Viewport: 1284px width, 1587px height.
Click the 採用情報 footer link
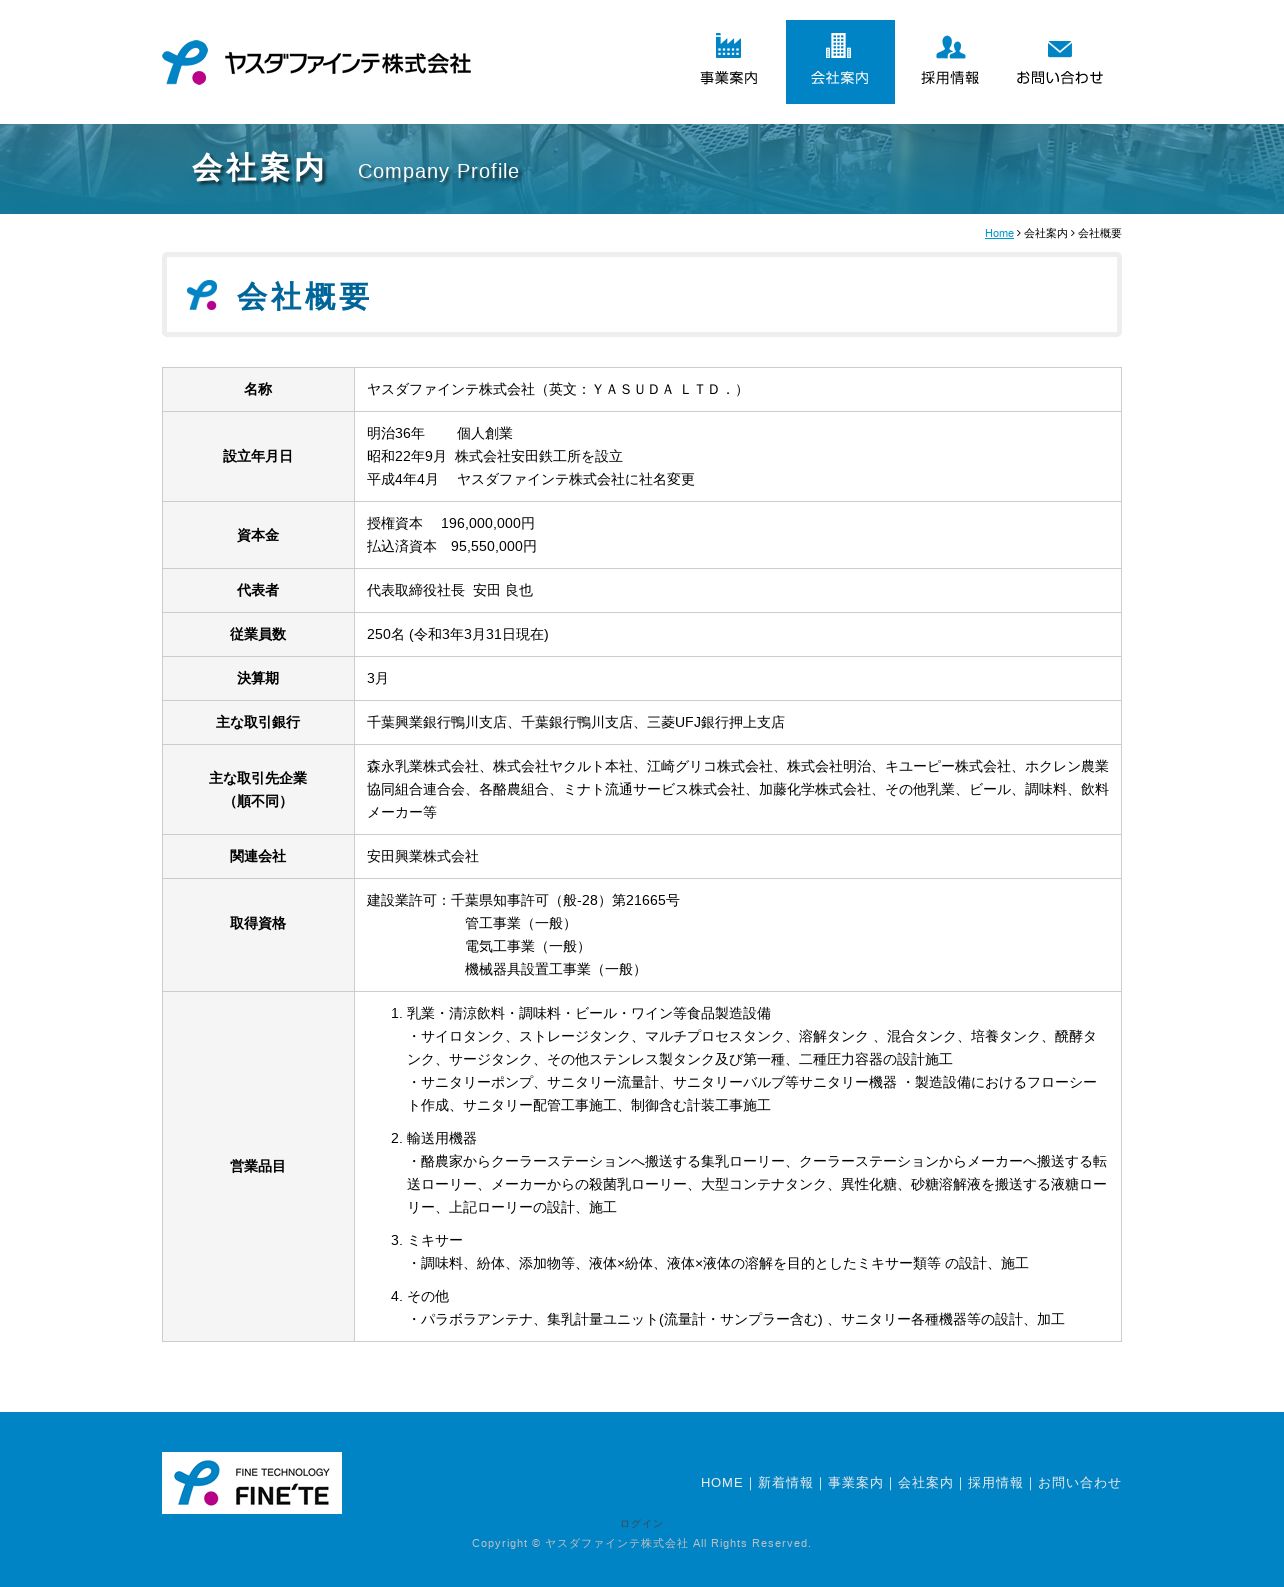click(x=996, y=1483)
